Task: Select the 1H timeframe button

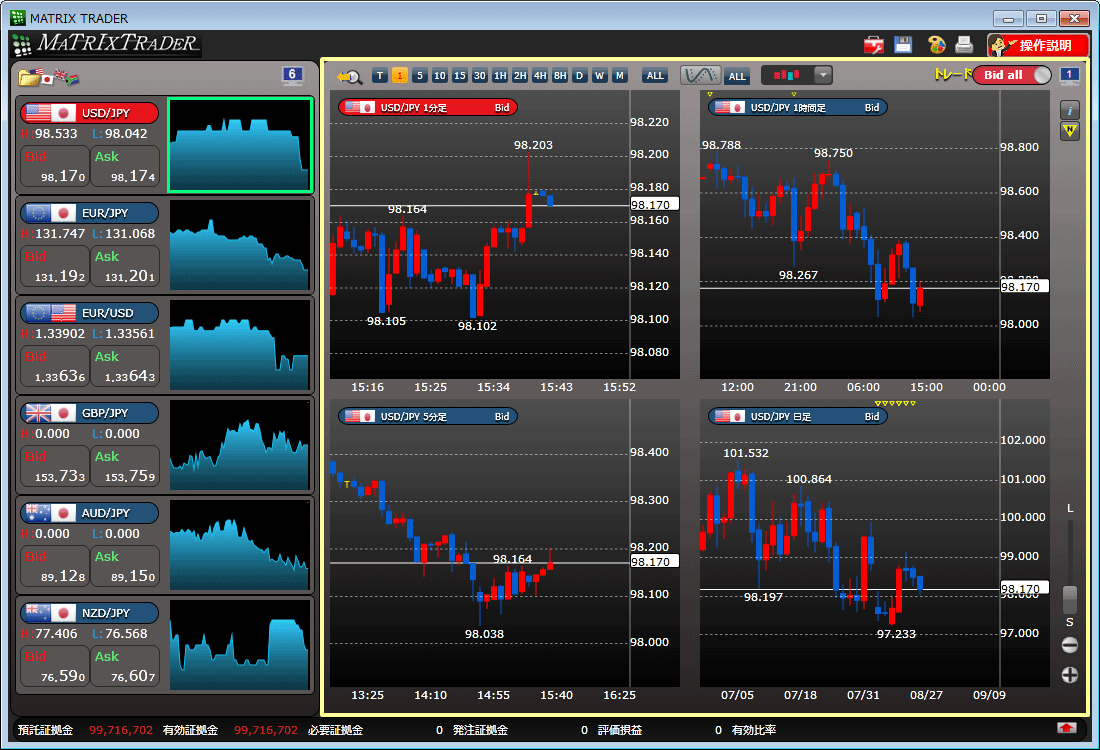Action: pyautogui.click(x=499, y=75)
